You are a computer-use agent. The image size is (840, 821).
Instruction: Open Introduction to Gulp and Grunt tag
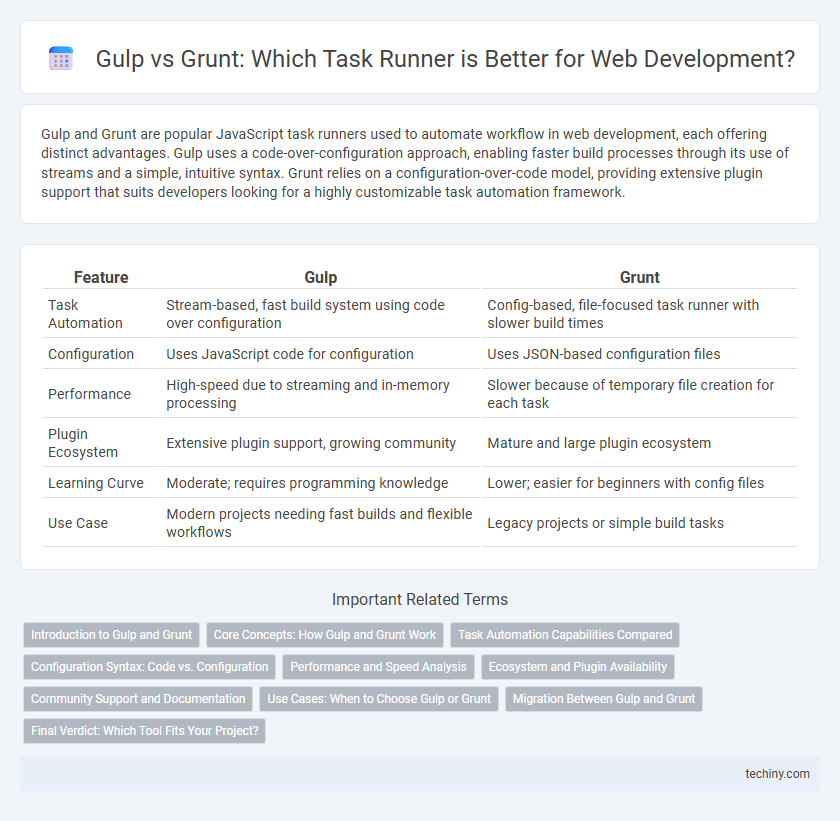pyautogui.click(x=111, y=635)
